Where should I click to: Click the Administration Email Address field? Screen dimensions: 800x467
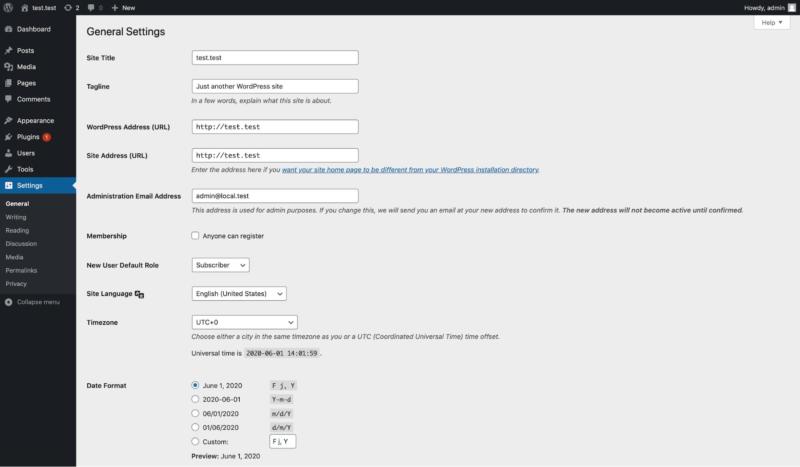(x=274, y=196)
